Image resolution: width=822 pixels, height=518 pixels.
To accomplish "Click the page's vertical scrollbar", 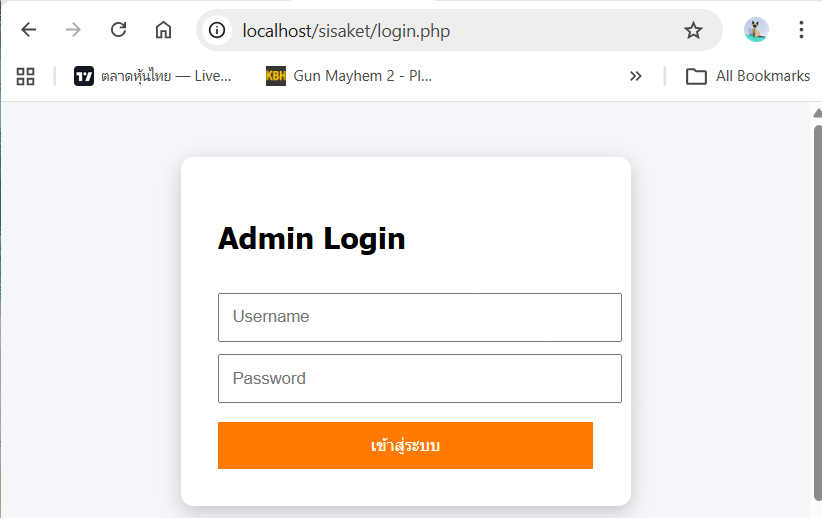I will tap(817, 300).
